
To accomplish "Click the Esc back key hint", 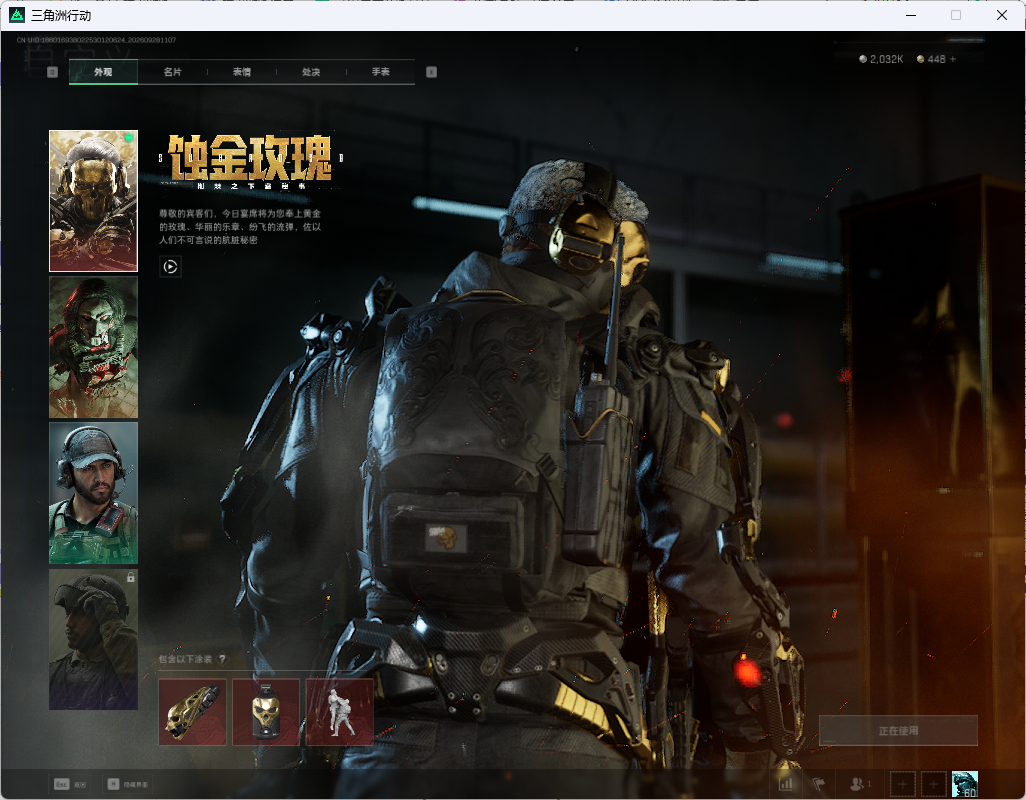I will [70, 784].
